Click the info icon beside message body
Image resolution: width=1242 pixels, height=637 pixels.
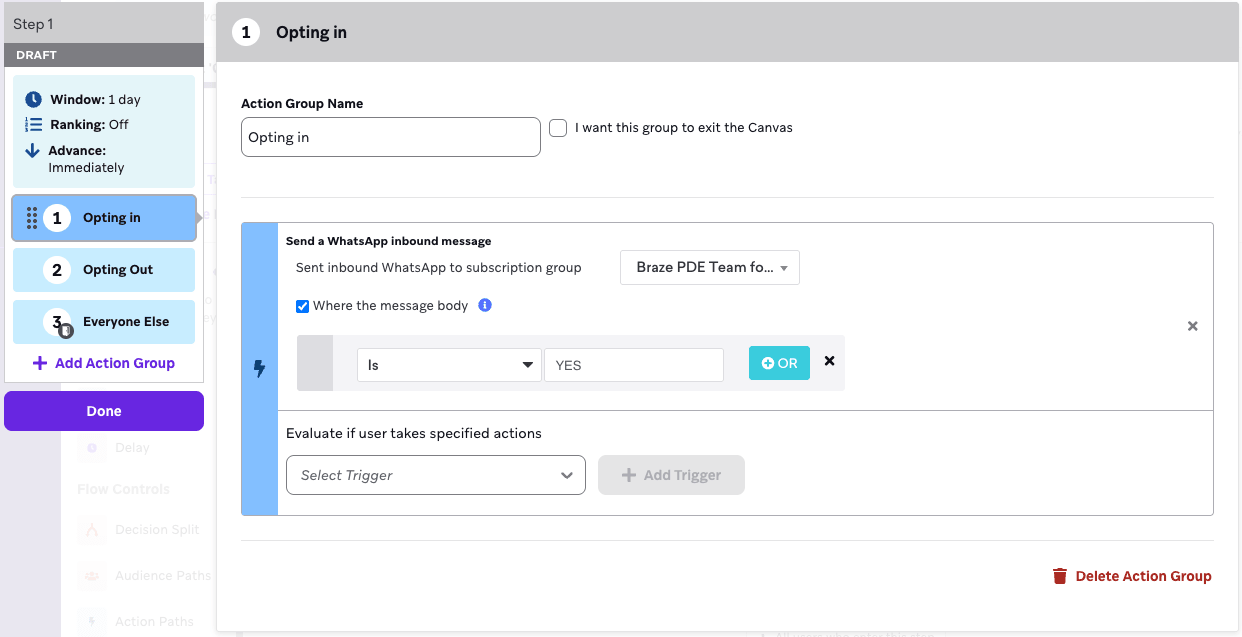485,306
